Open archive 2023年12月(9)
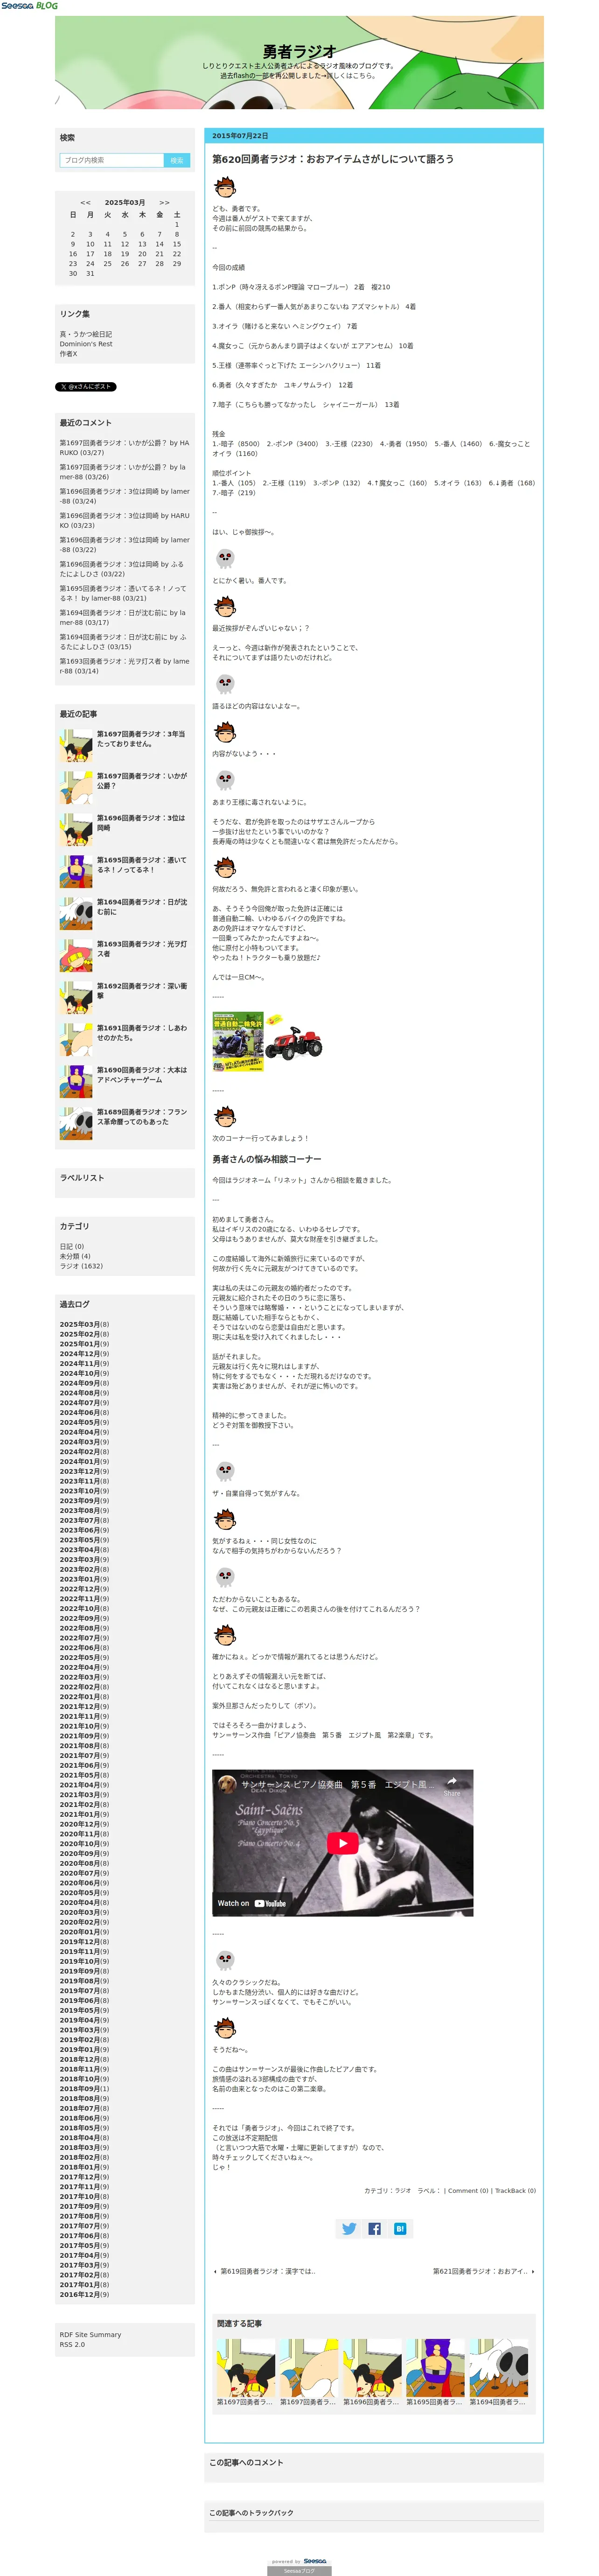The image size is (599, 2576). click(x=84, y=1471)
